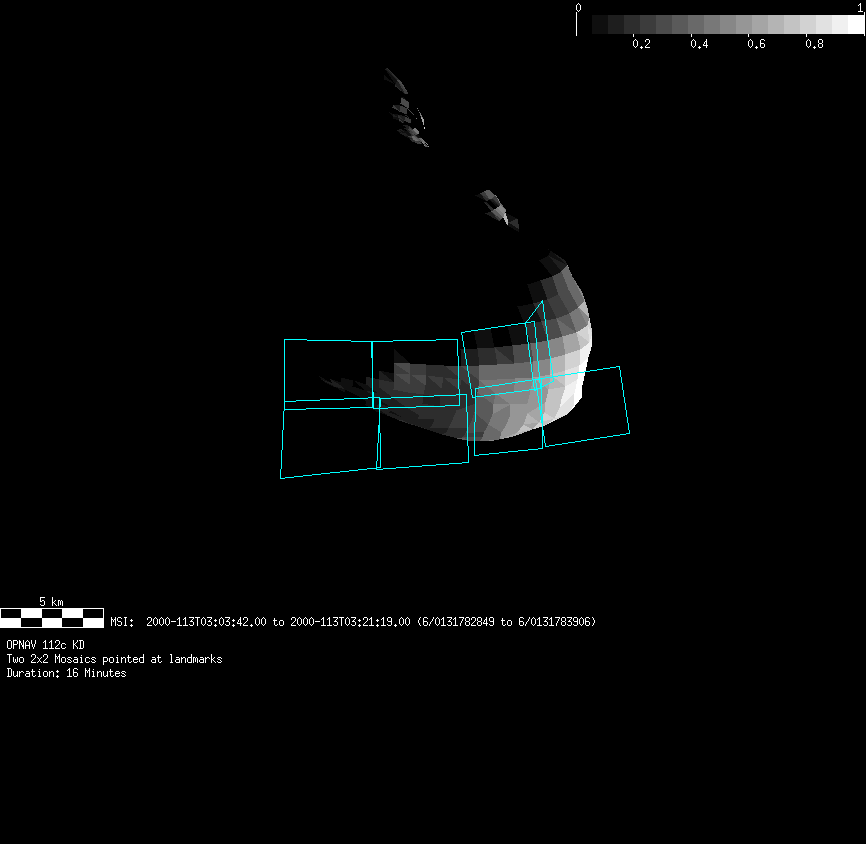
Task: Select the MSI start time 2000-113T03:03:42.00
Action: point(206,622)
